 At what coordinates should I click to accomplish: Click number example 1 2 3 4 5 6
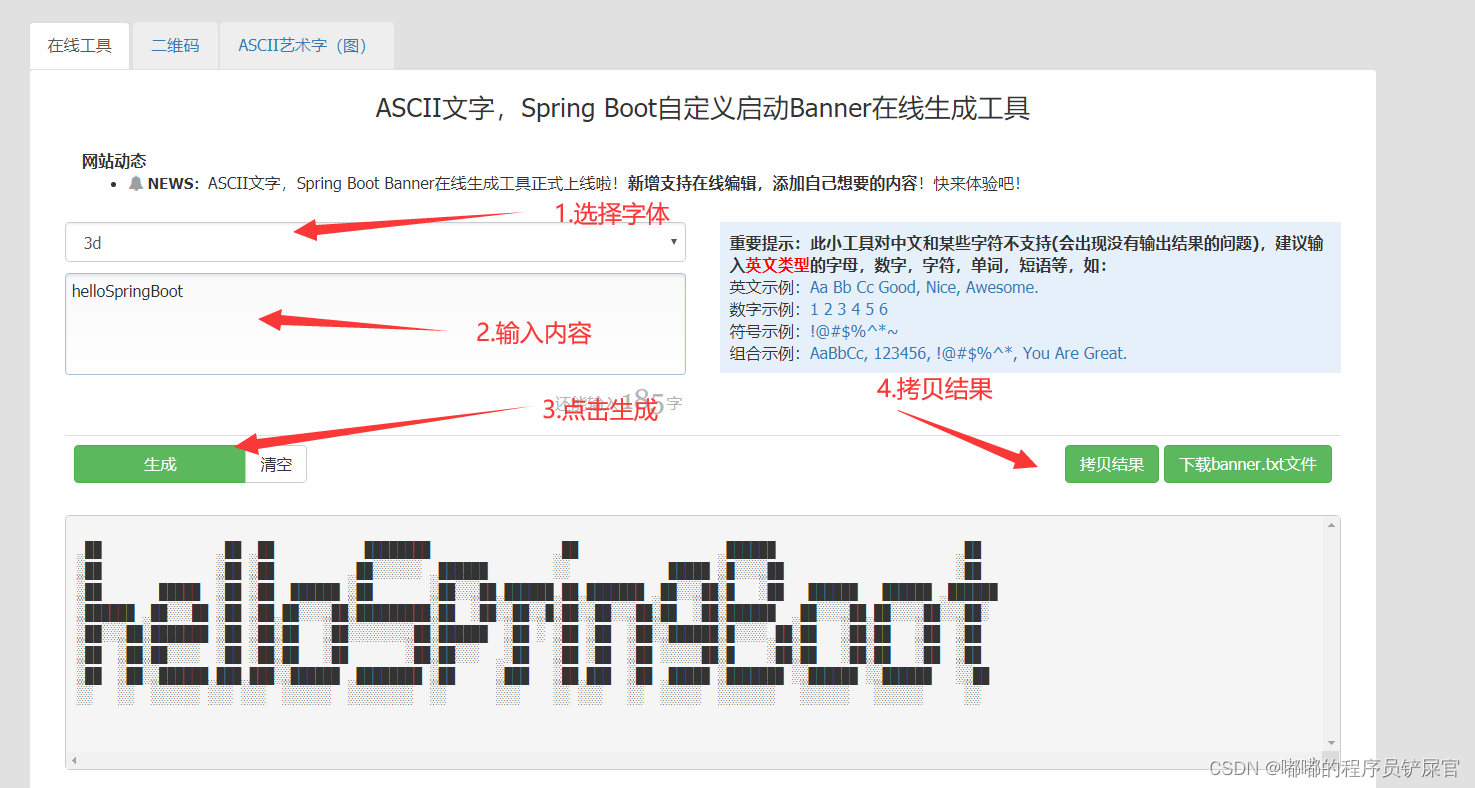click(x=849, y=309)
